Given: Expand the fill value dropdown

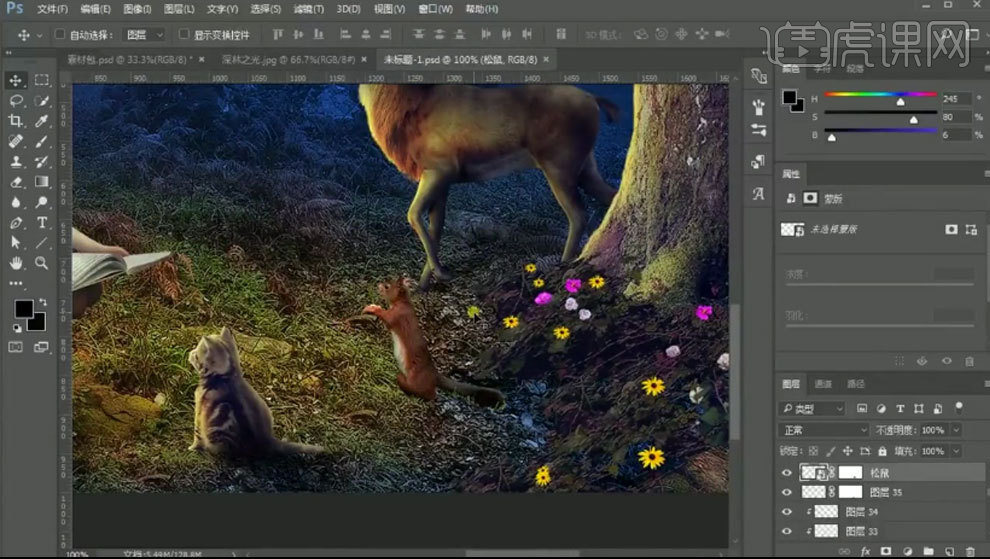Looking at the screenshot, I should (957, 451).
